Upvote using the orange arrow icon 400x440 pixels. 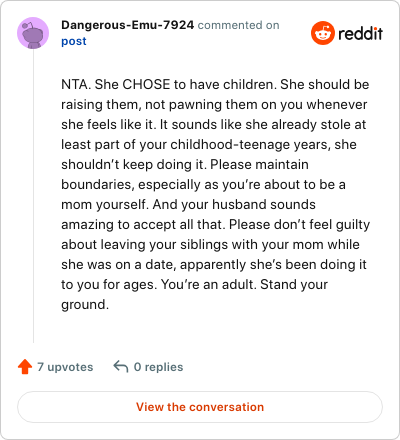tap(25, 367)
